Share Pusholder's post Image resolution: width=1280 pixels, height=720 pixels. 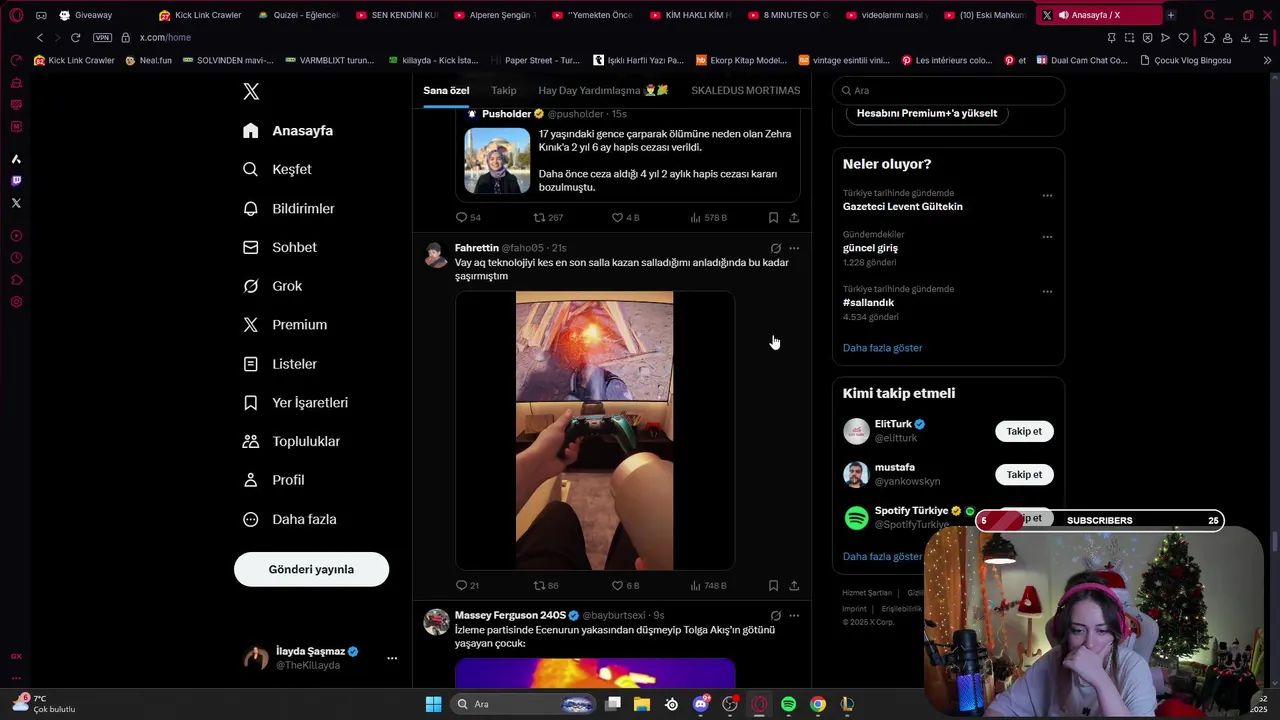coord(794,217)
